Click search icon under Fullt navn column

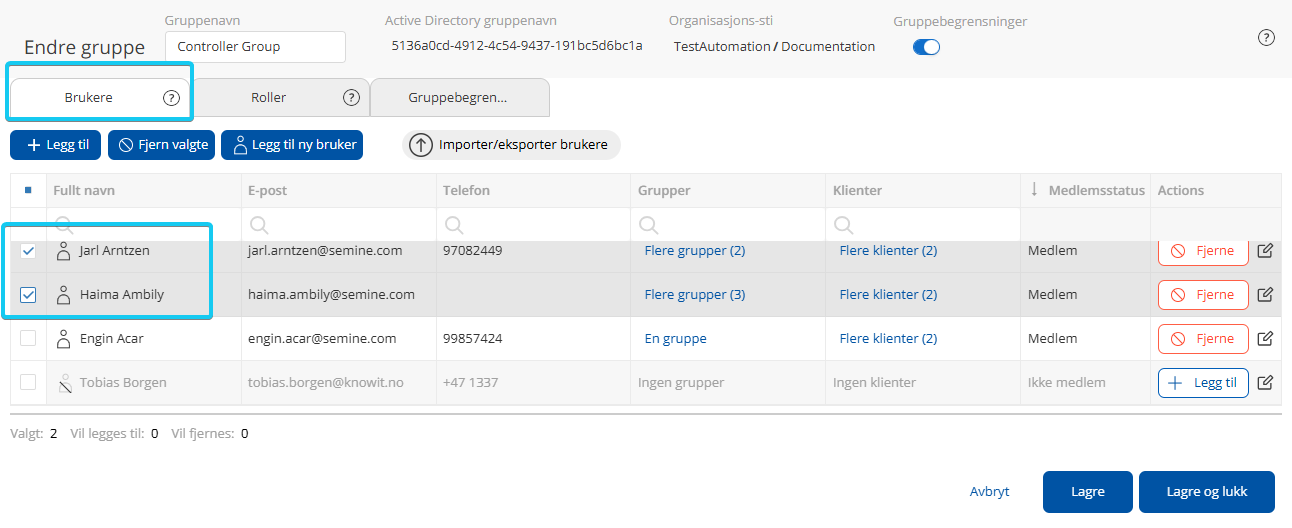(64, 224)
